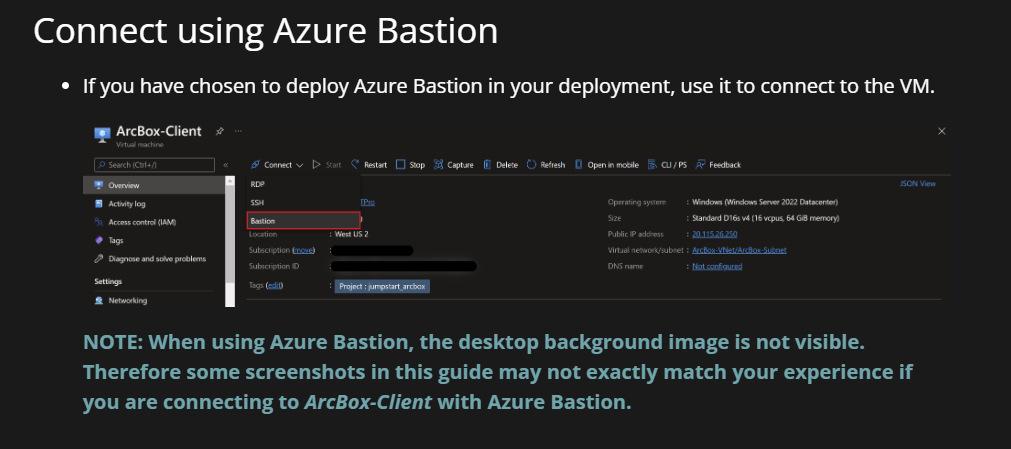Open the ellipsis more-options menu beside ArcBox-Client
Image resolution: width=1011 pixels, height=449 pixels.
click(239, 131)
